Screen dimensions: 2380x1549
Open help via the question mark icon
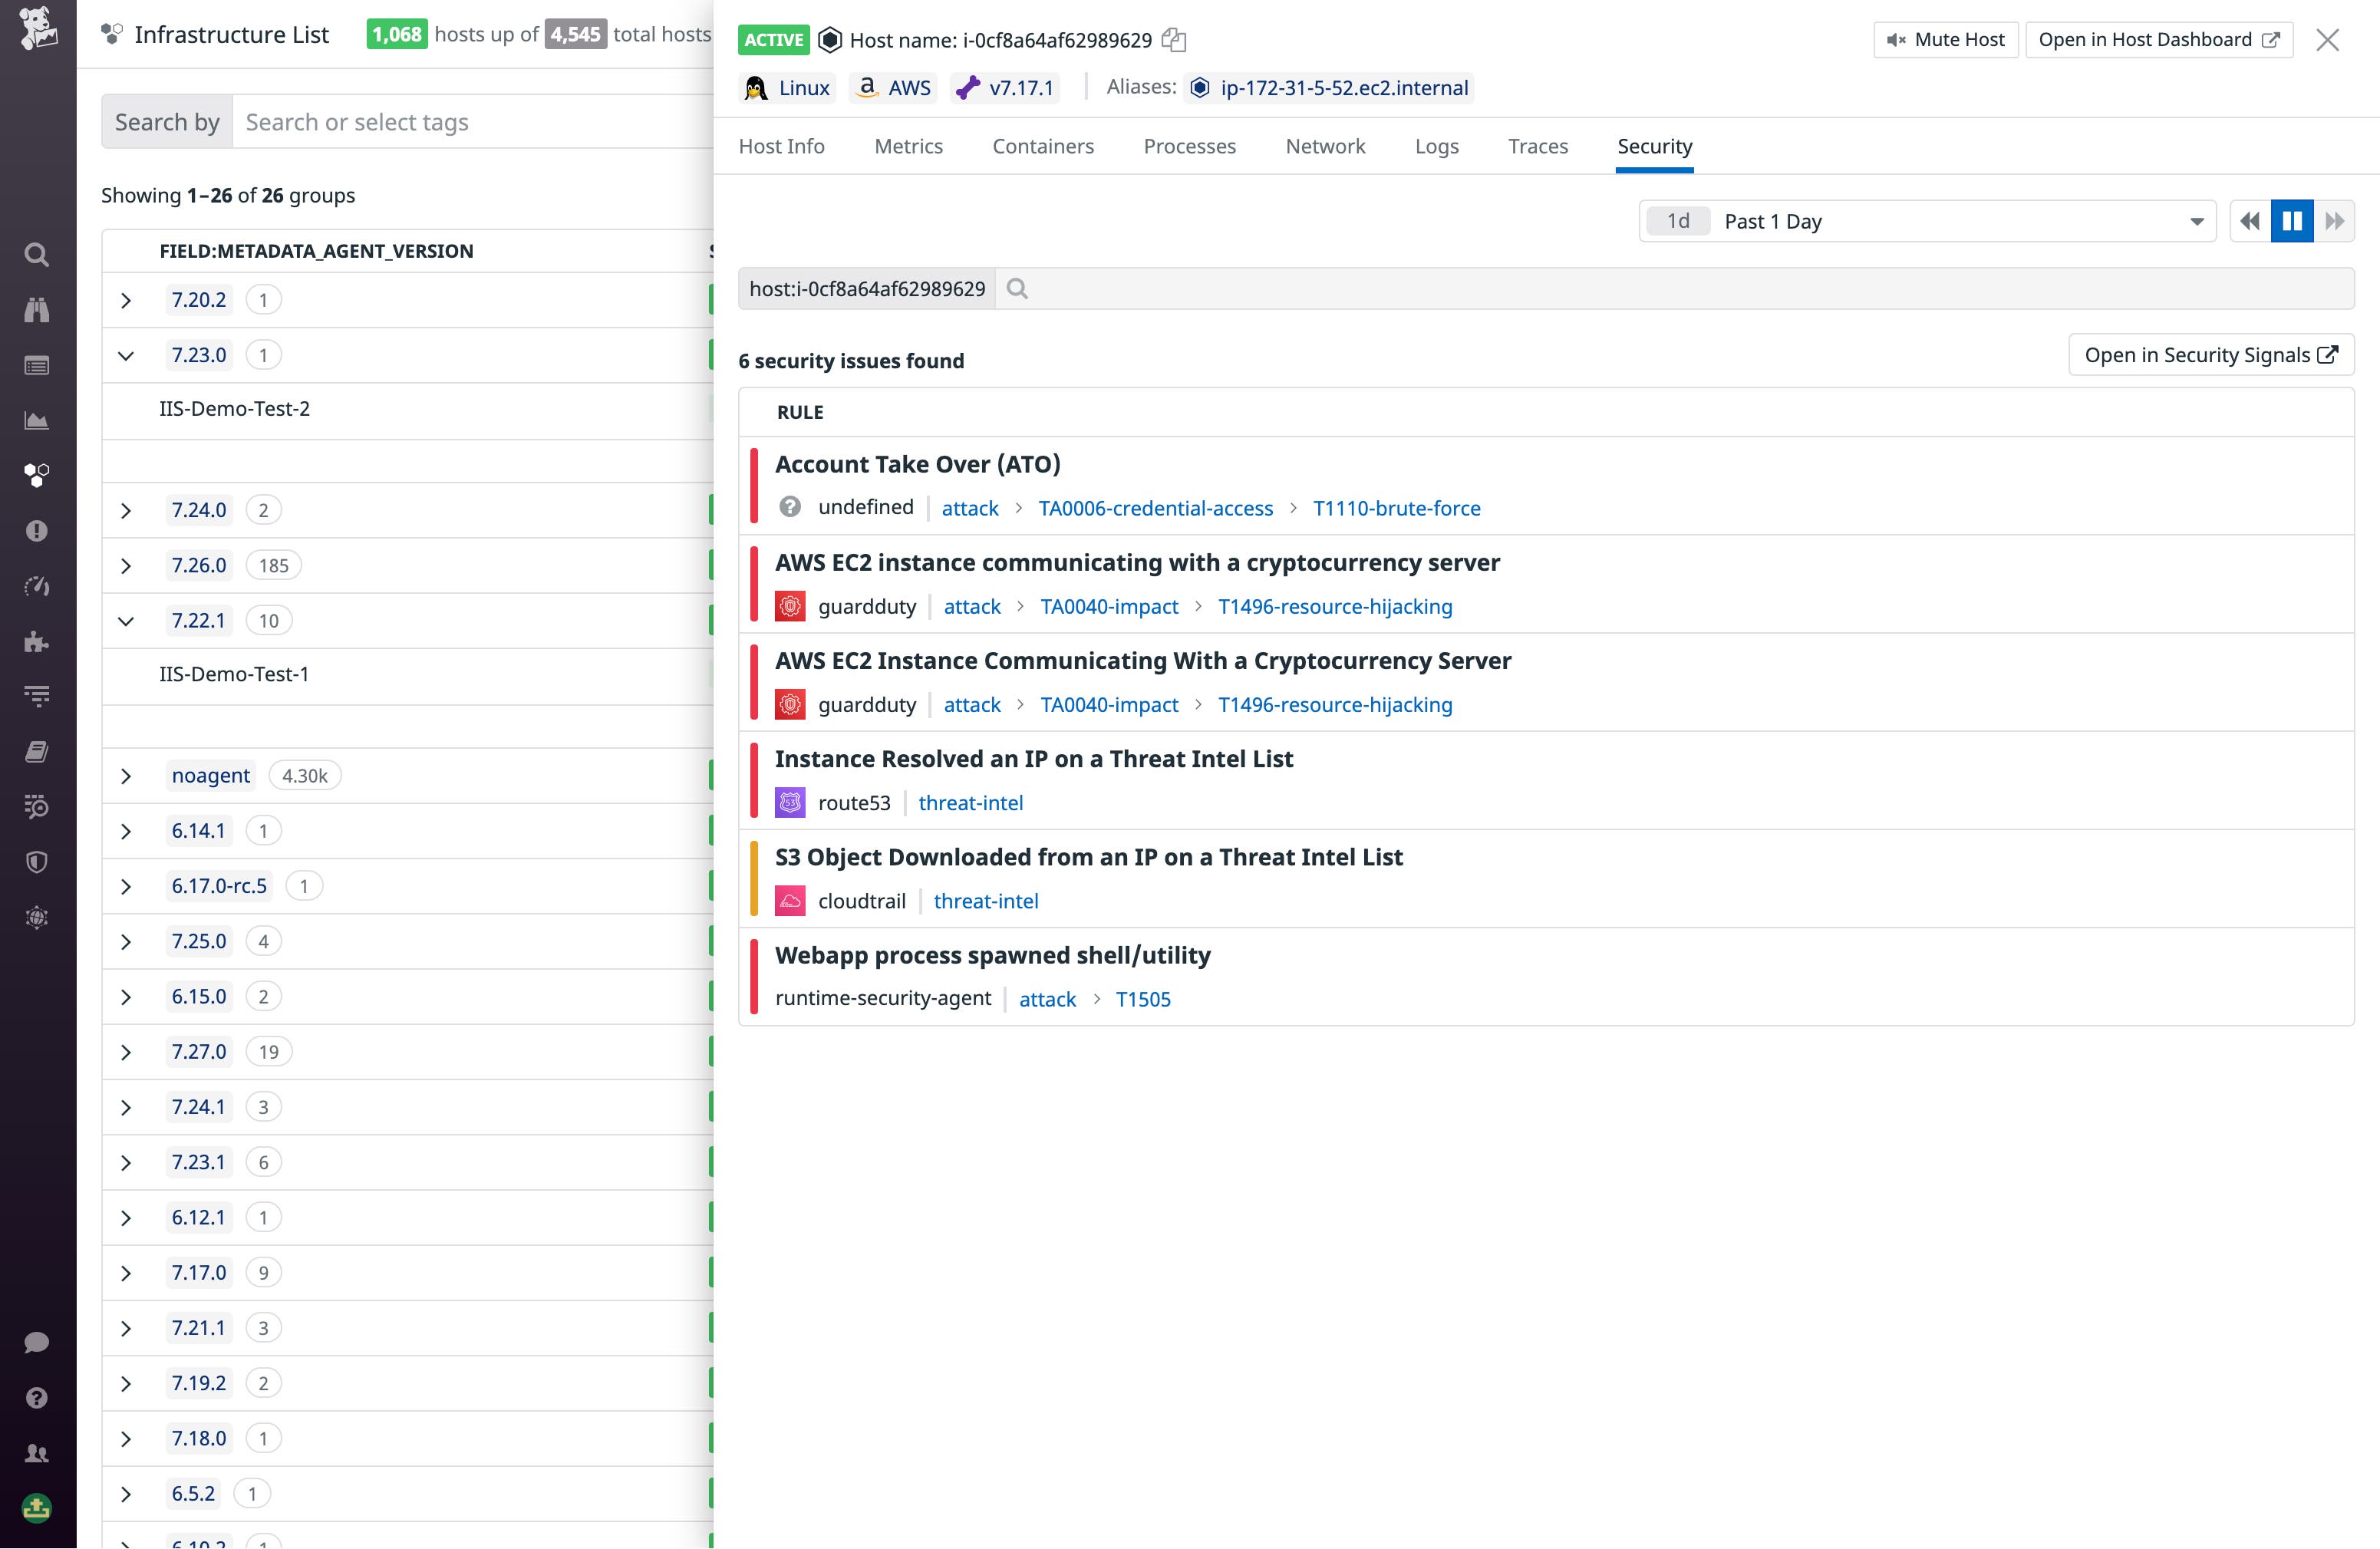coord(37,1396)
